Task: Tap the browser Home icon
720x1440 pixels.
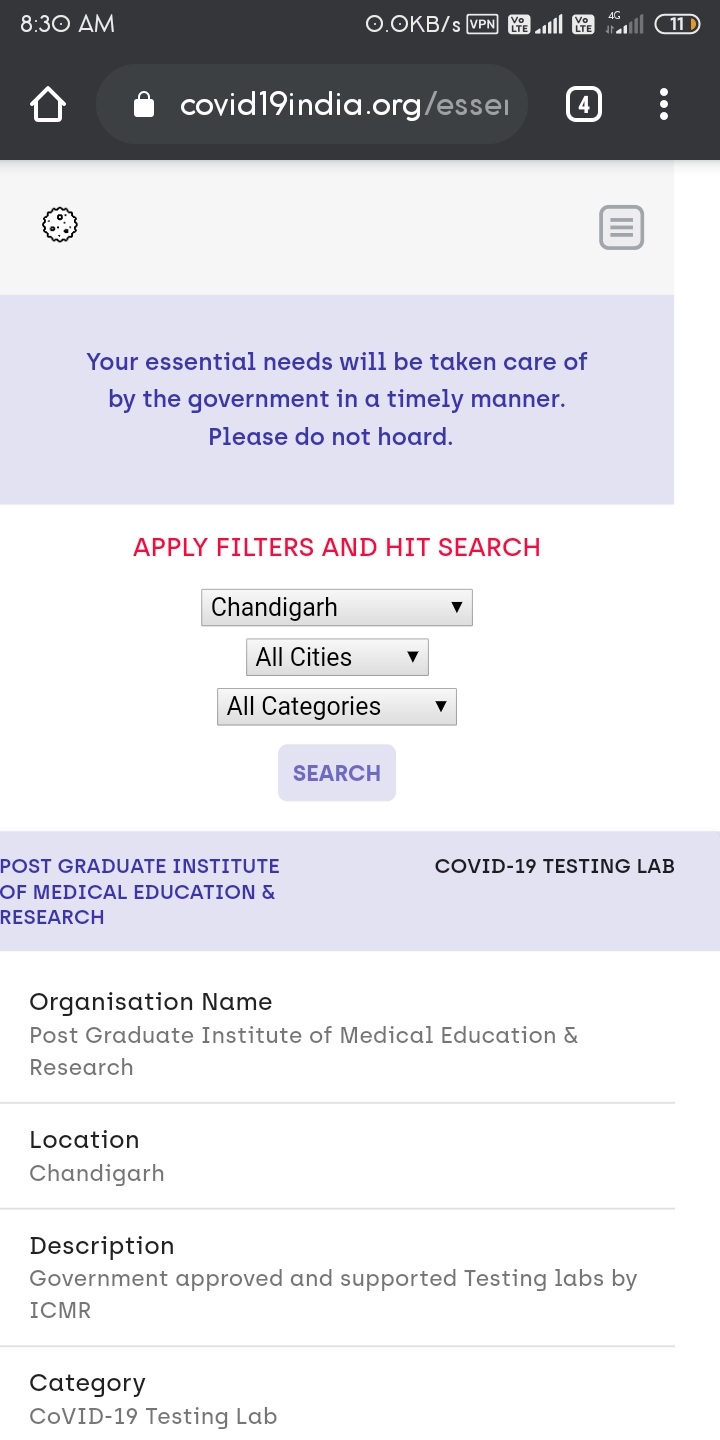Action: coord(47,103)
